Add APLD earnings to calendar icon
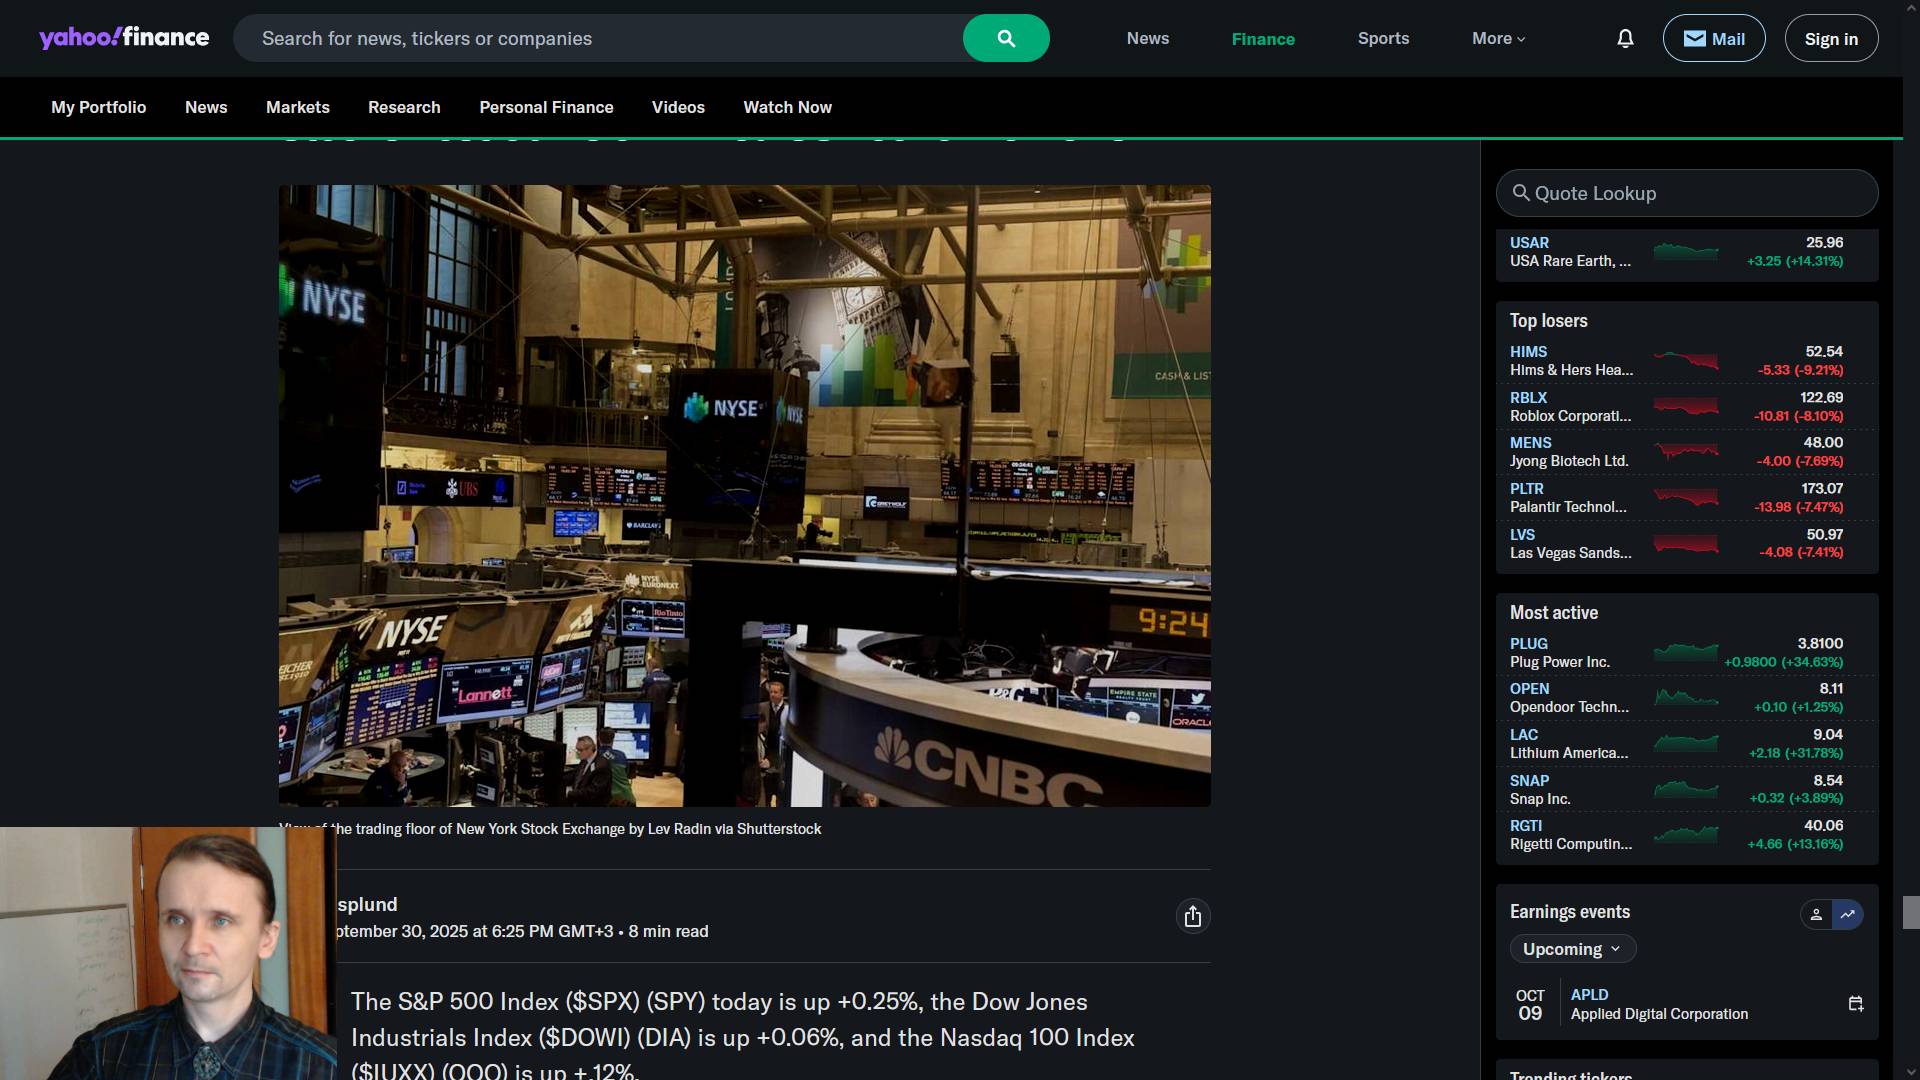 tap(1856, 1003)
